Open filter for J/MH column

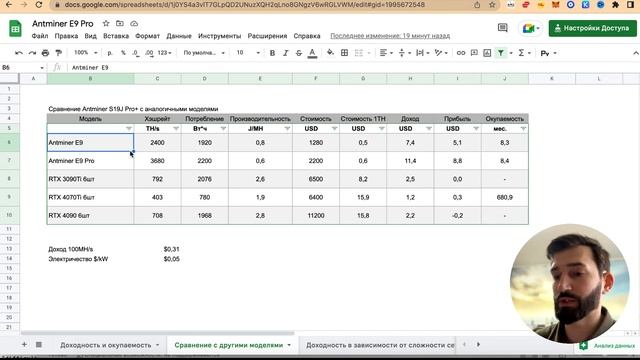[x=287, y=129]
